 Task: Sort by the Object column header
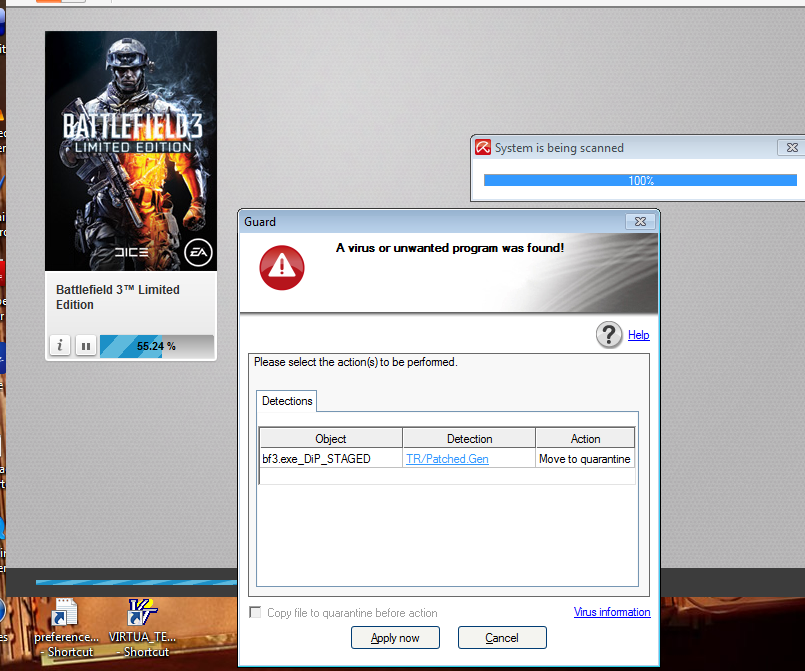tap(331, 438)
